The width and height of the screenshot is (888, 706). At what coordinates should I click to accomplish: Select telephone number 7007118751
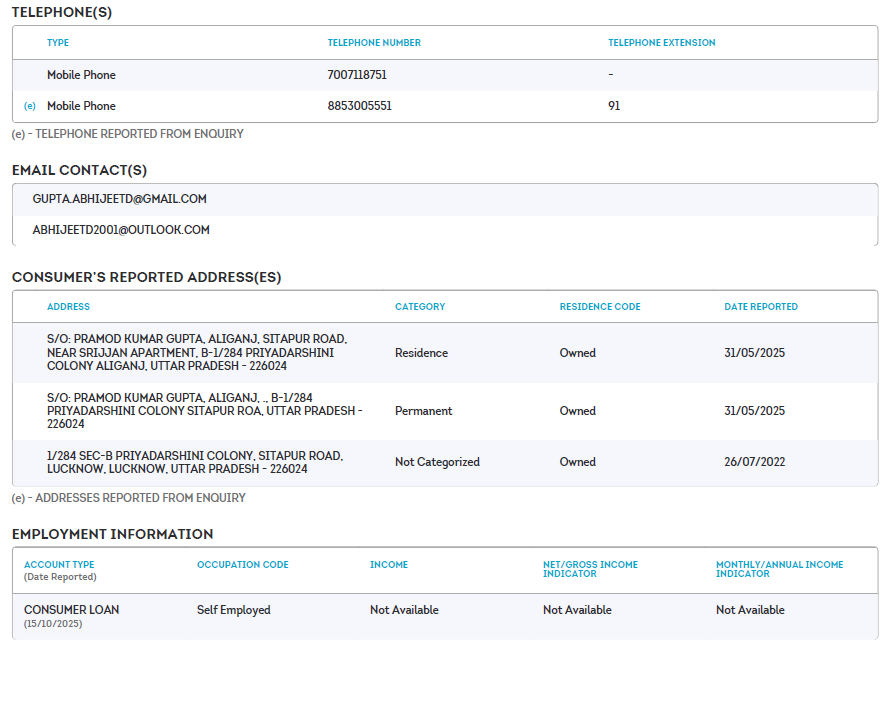pos(356,75)
